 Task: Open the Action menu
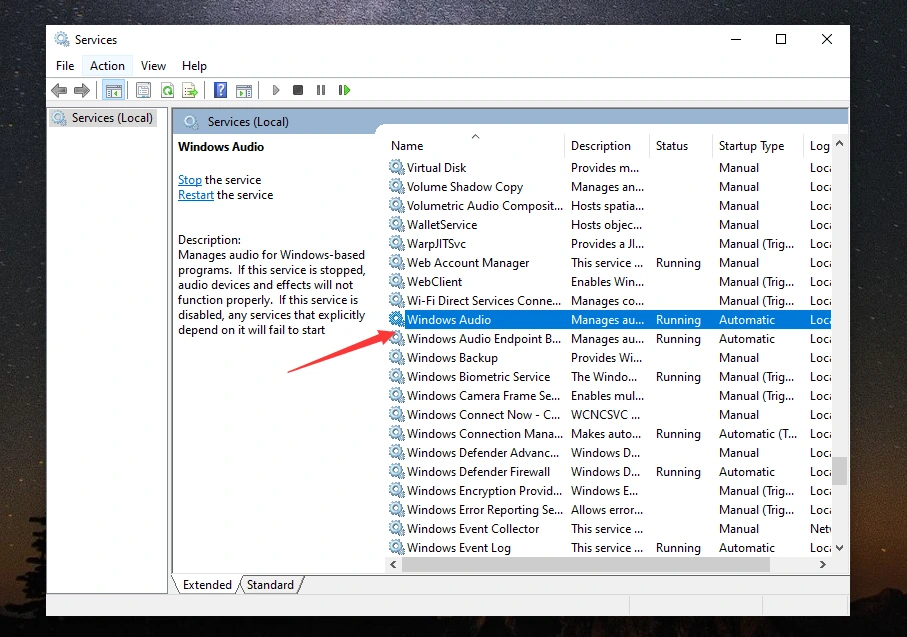[x=107, y=66]
